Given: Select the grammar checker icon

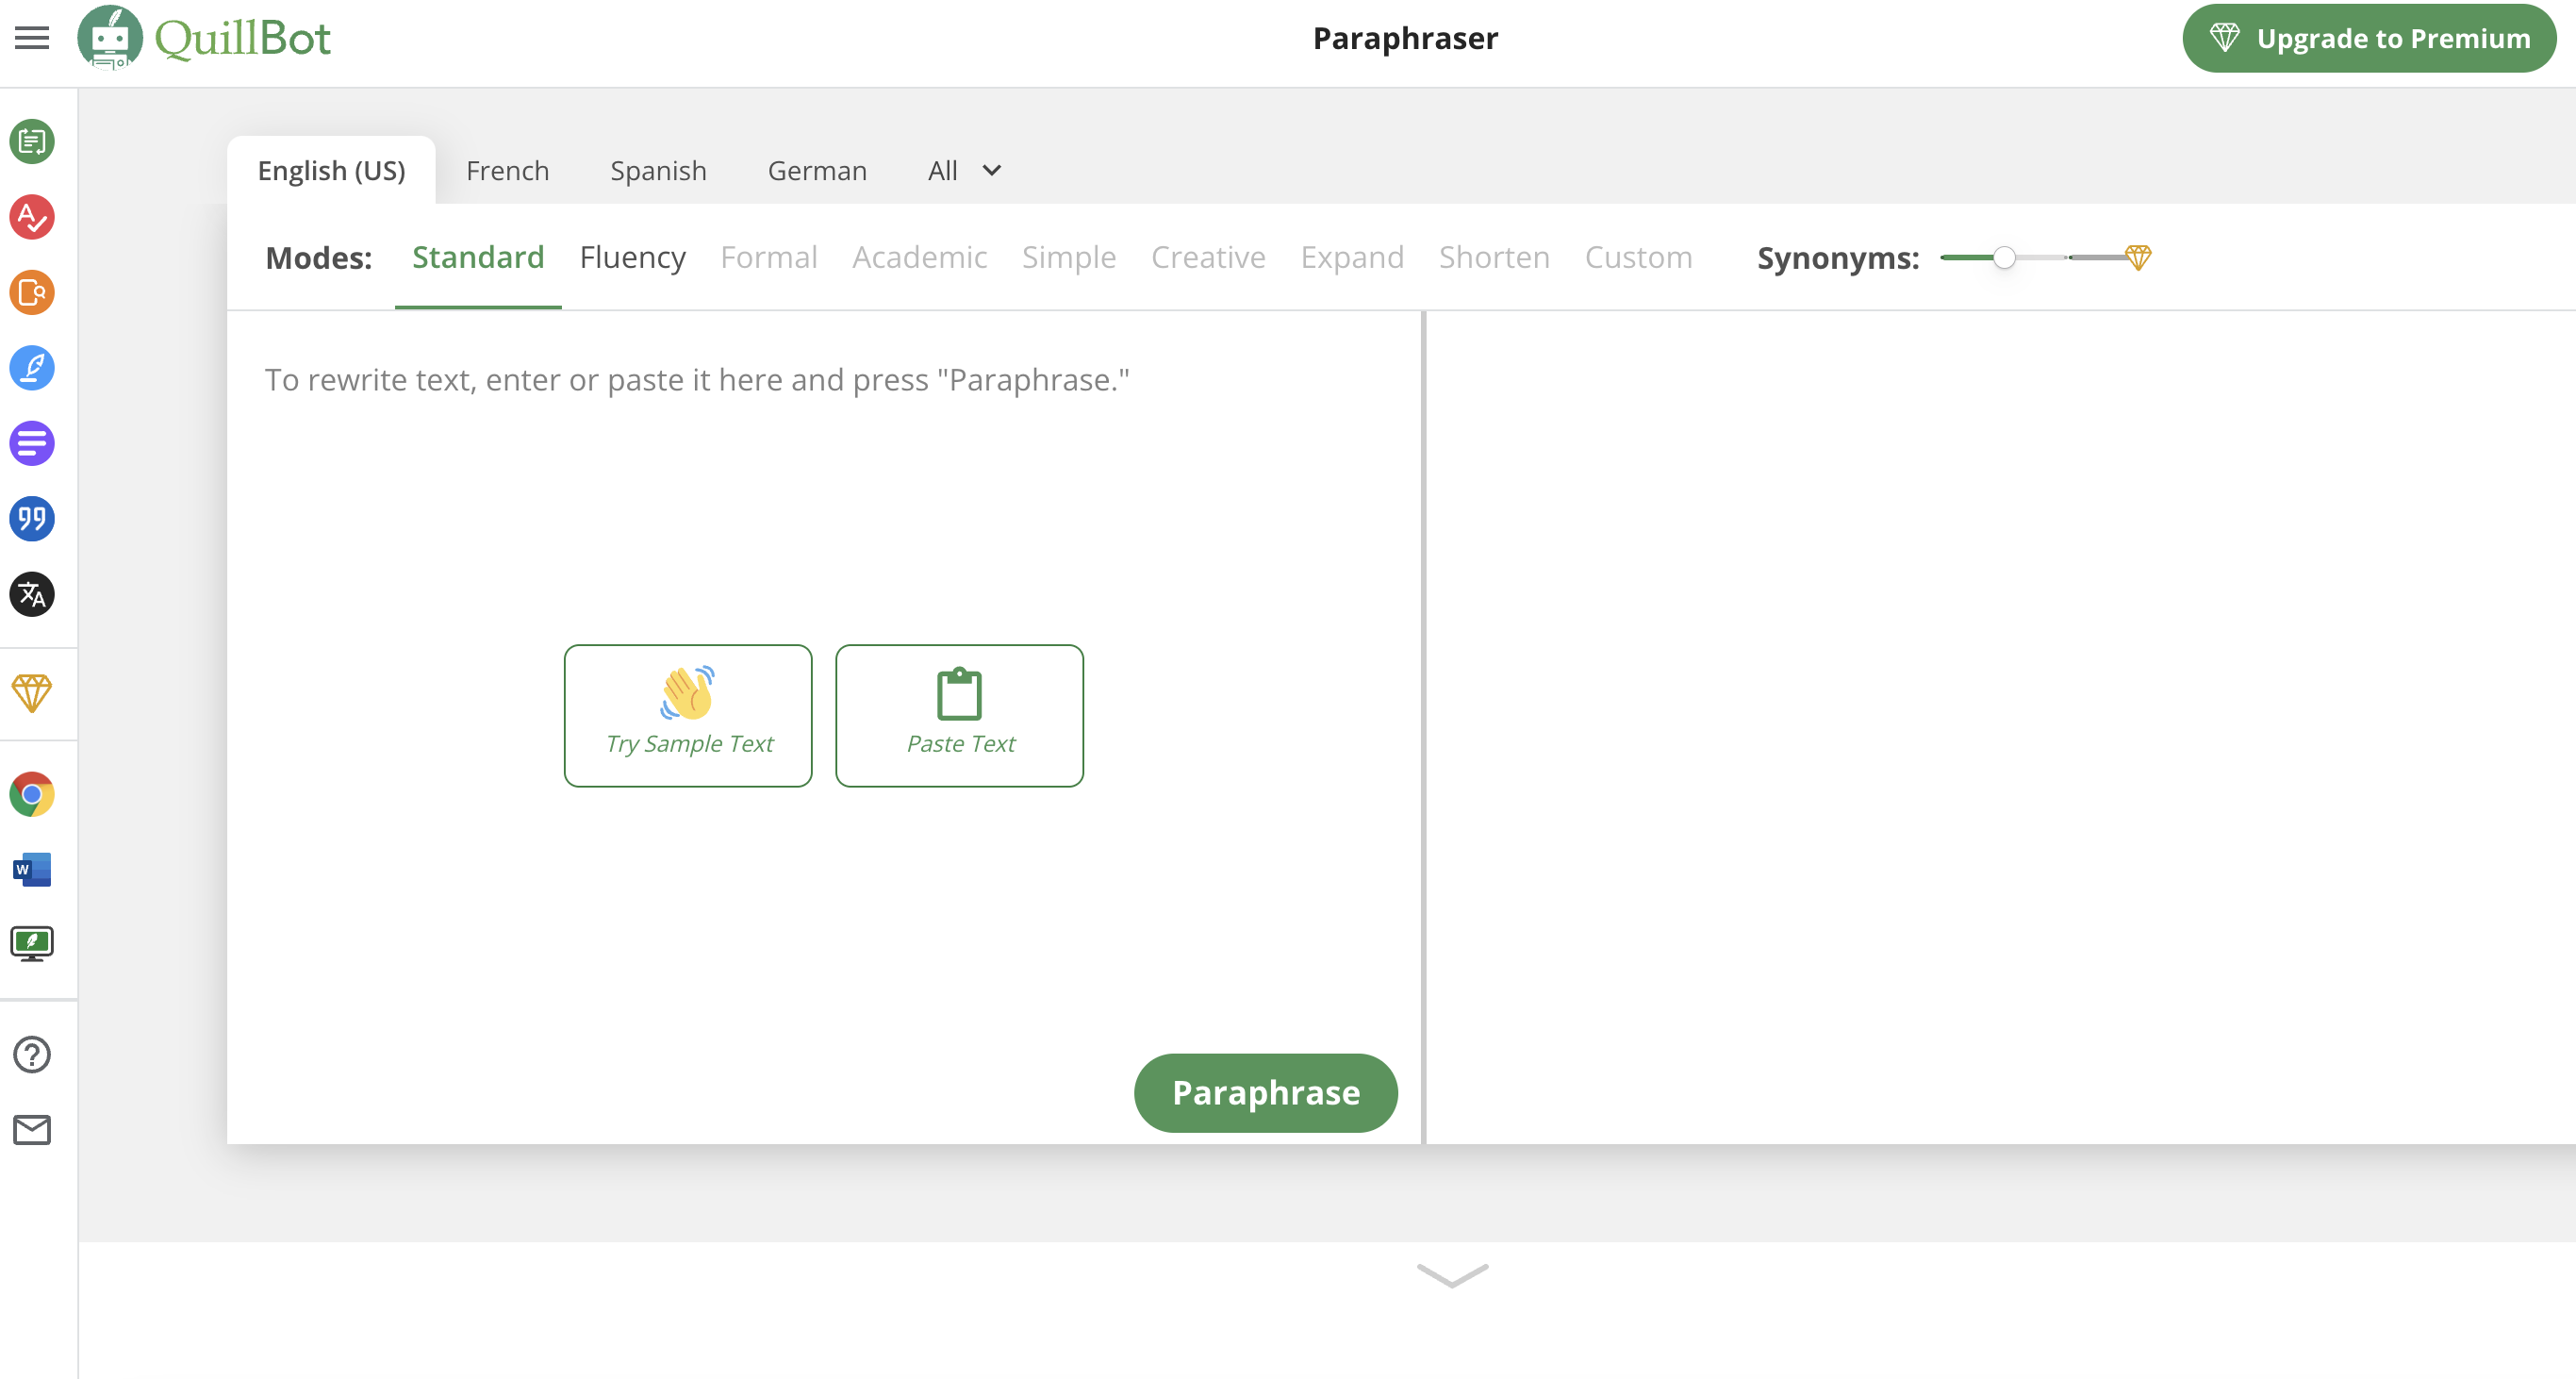Looking at the screenshot, I should pos(31,217).
